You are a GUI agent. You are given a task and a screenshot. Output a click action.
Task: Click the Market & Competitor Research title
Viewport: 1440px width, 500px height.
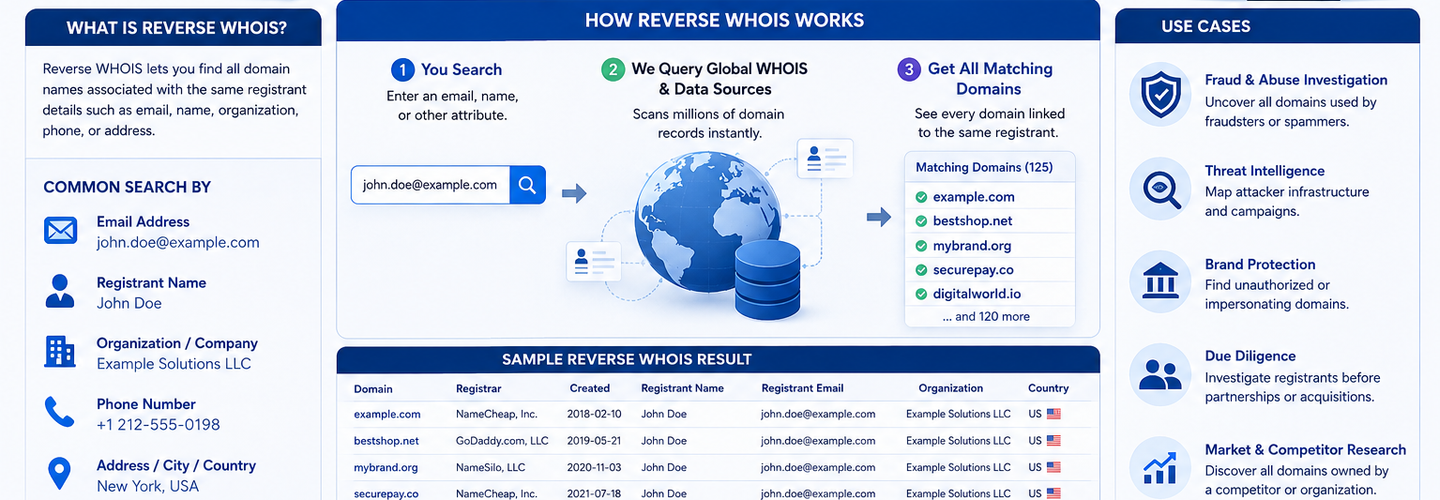point(1305,450)
